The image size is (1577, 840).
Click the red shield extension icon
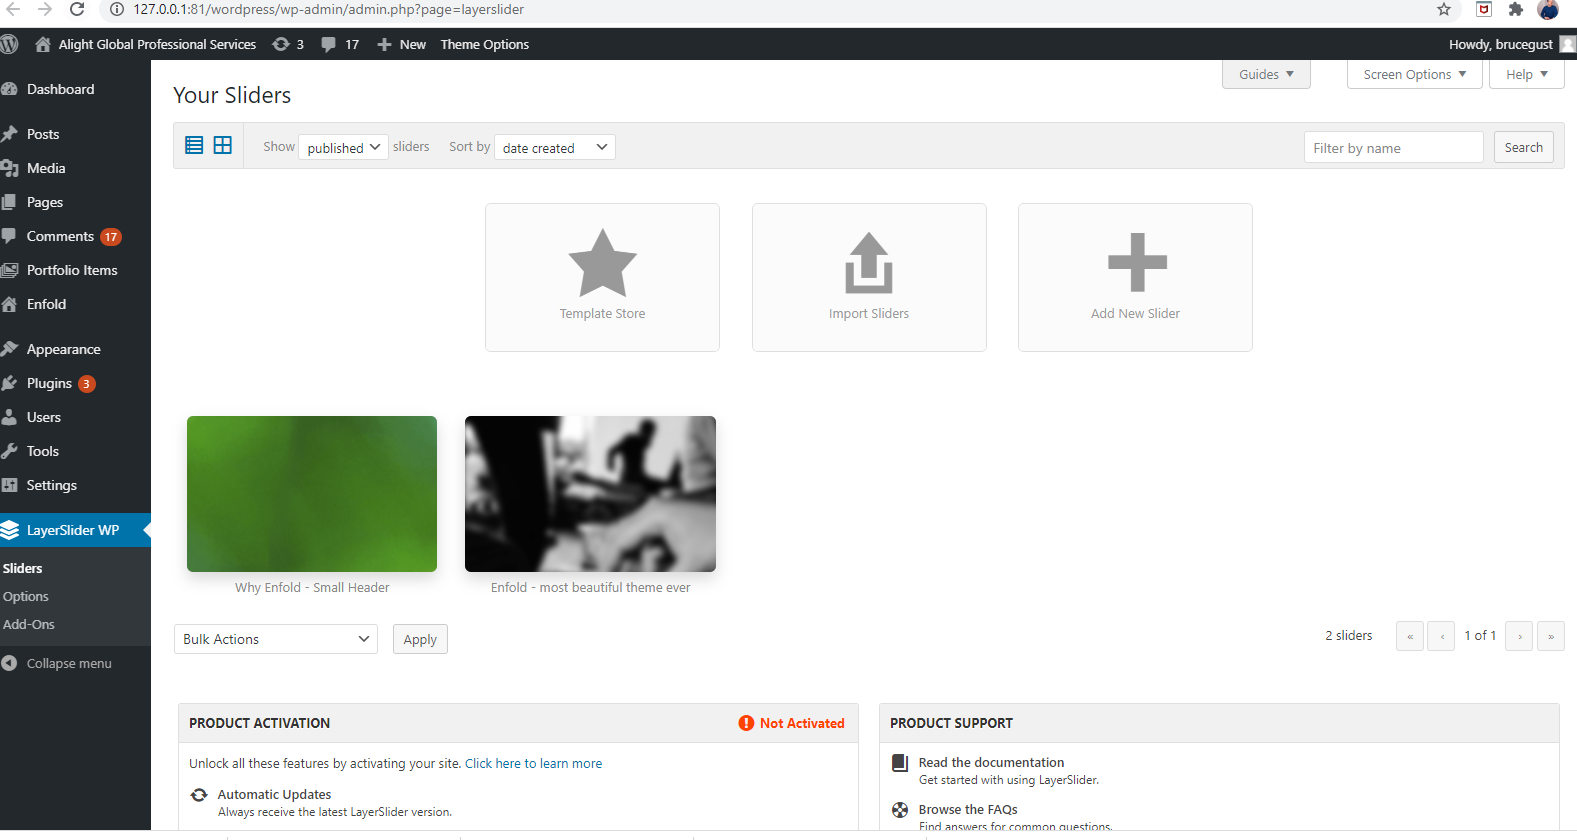(1484, 9)
